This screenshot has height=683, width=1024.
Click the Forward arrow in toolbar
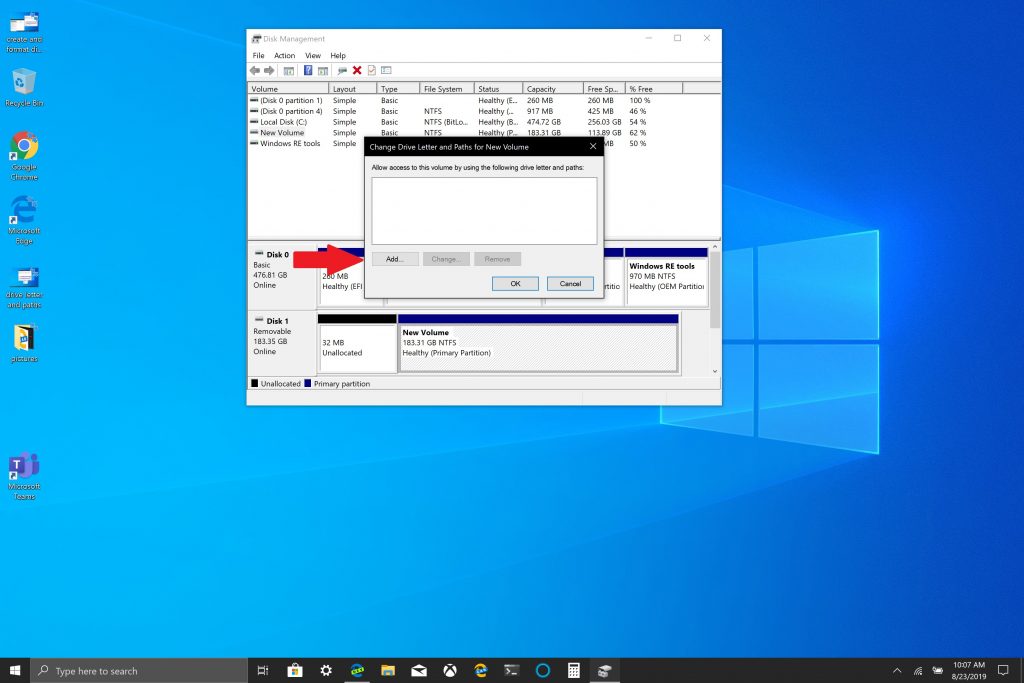(x=269, y=71)
